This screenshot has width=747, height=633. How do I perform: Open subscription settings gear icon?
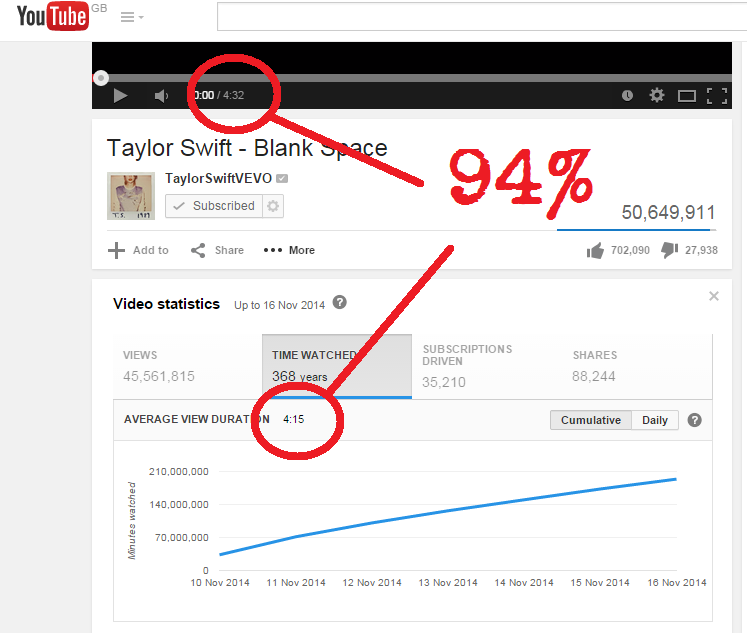(273, 206)
